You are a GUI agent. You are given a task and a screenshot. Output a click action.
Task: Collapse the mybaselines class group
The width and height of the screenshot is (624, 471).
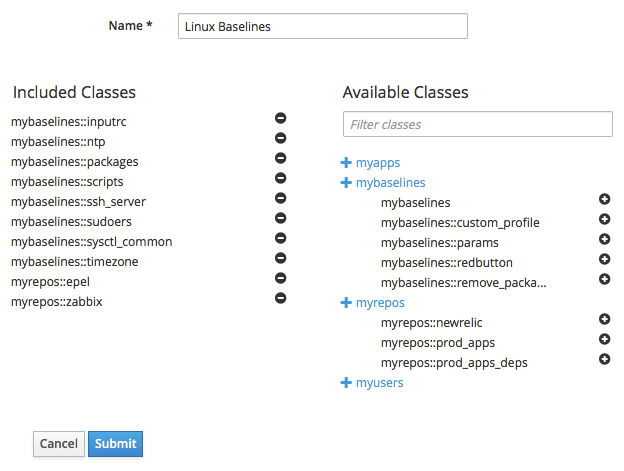[x=347, y=183]
